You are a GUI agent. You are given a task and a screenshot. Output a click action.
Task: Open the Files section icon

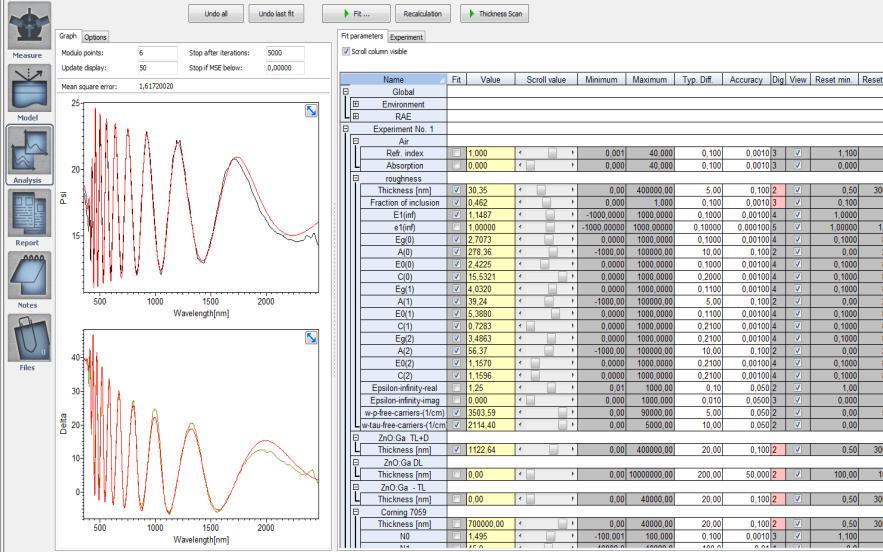click(x=29, y=337)
